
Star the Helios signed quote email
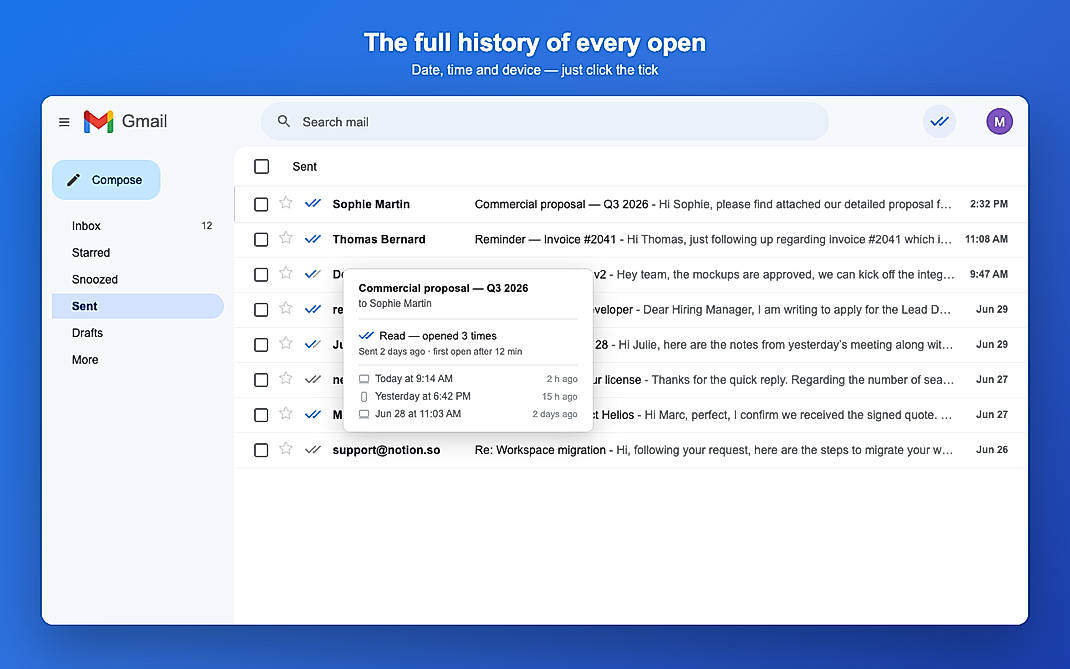286,414
